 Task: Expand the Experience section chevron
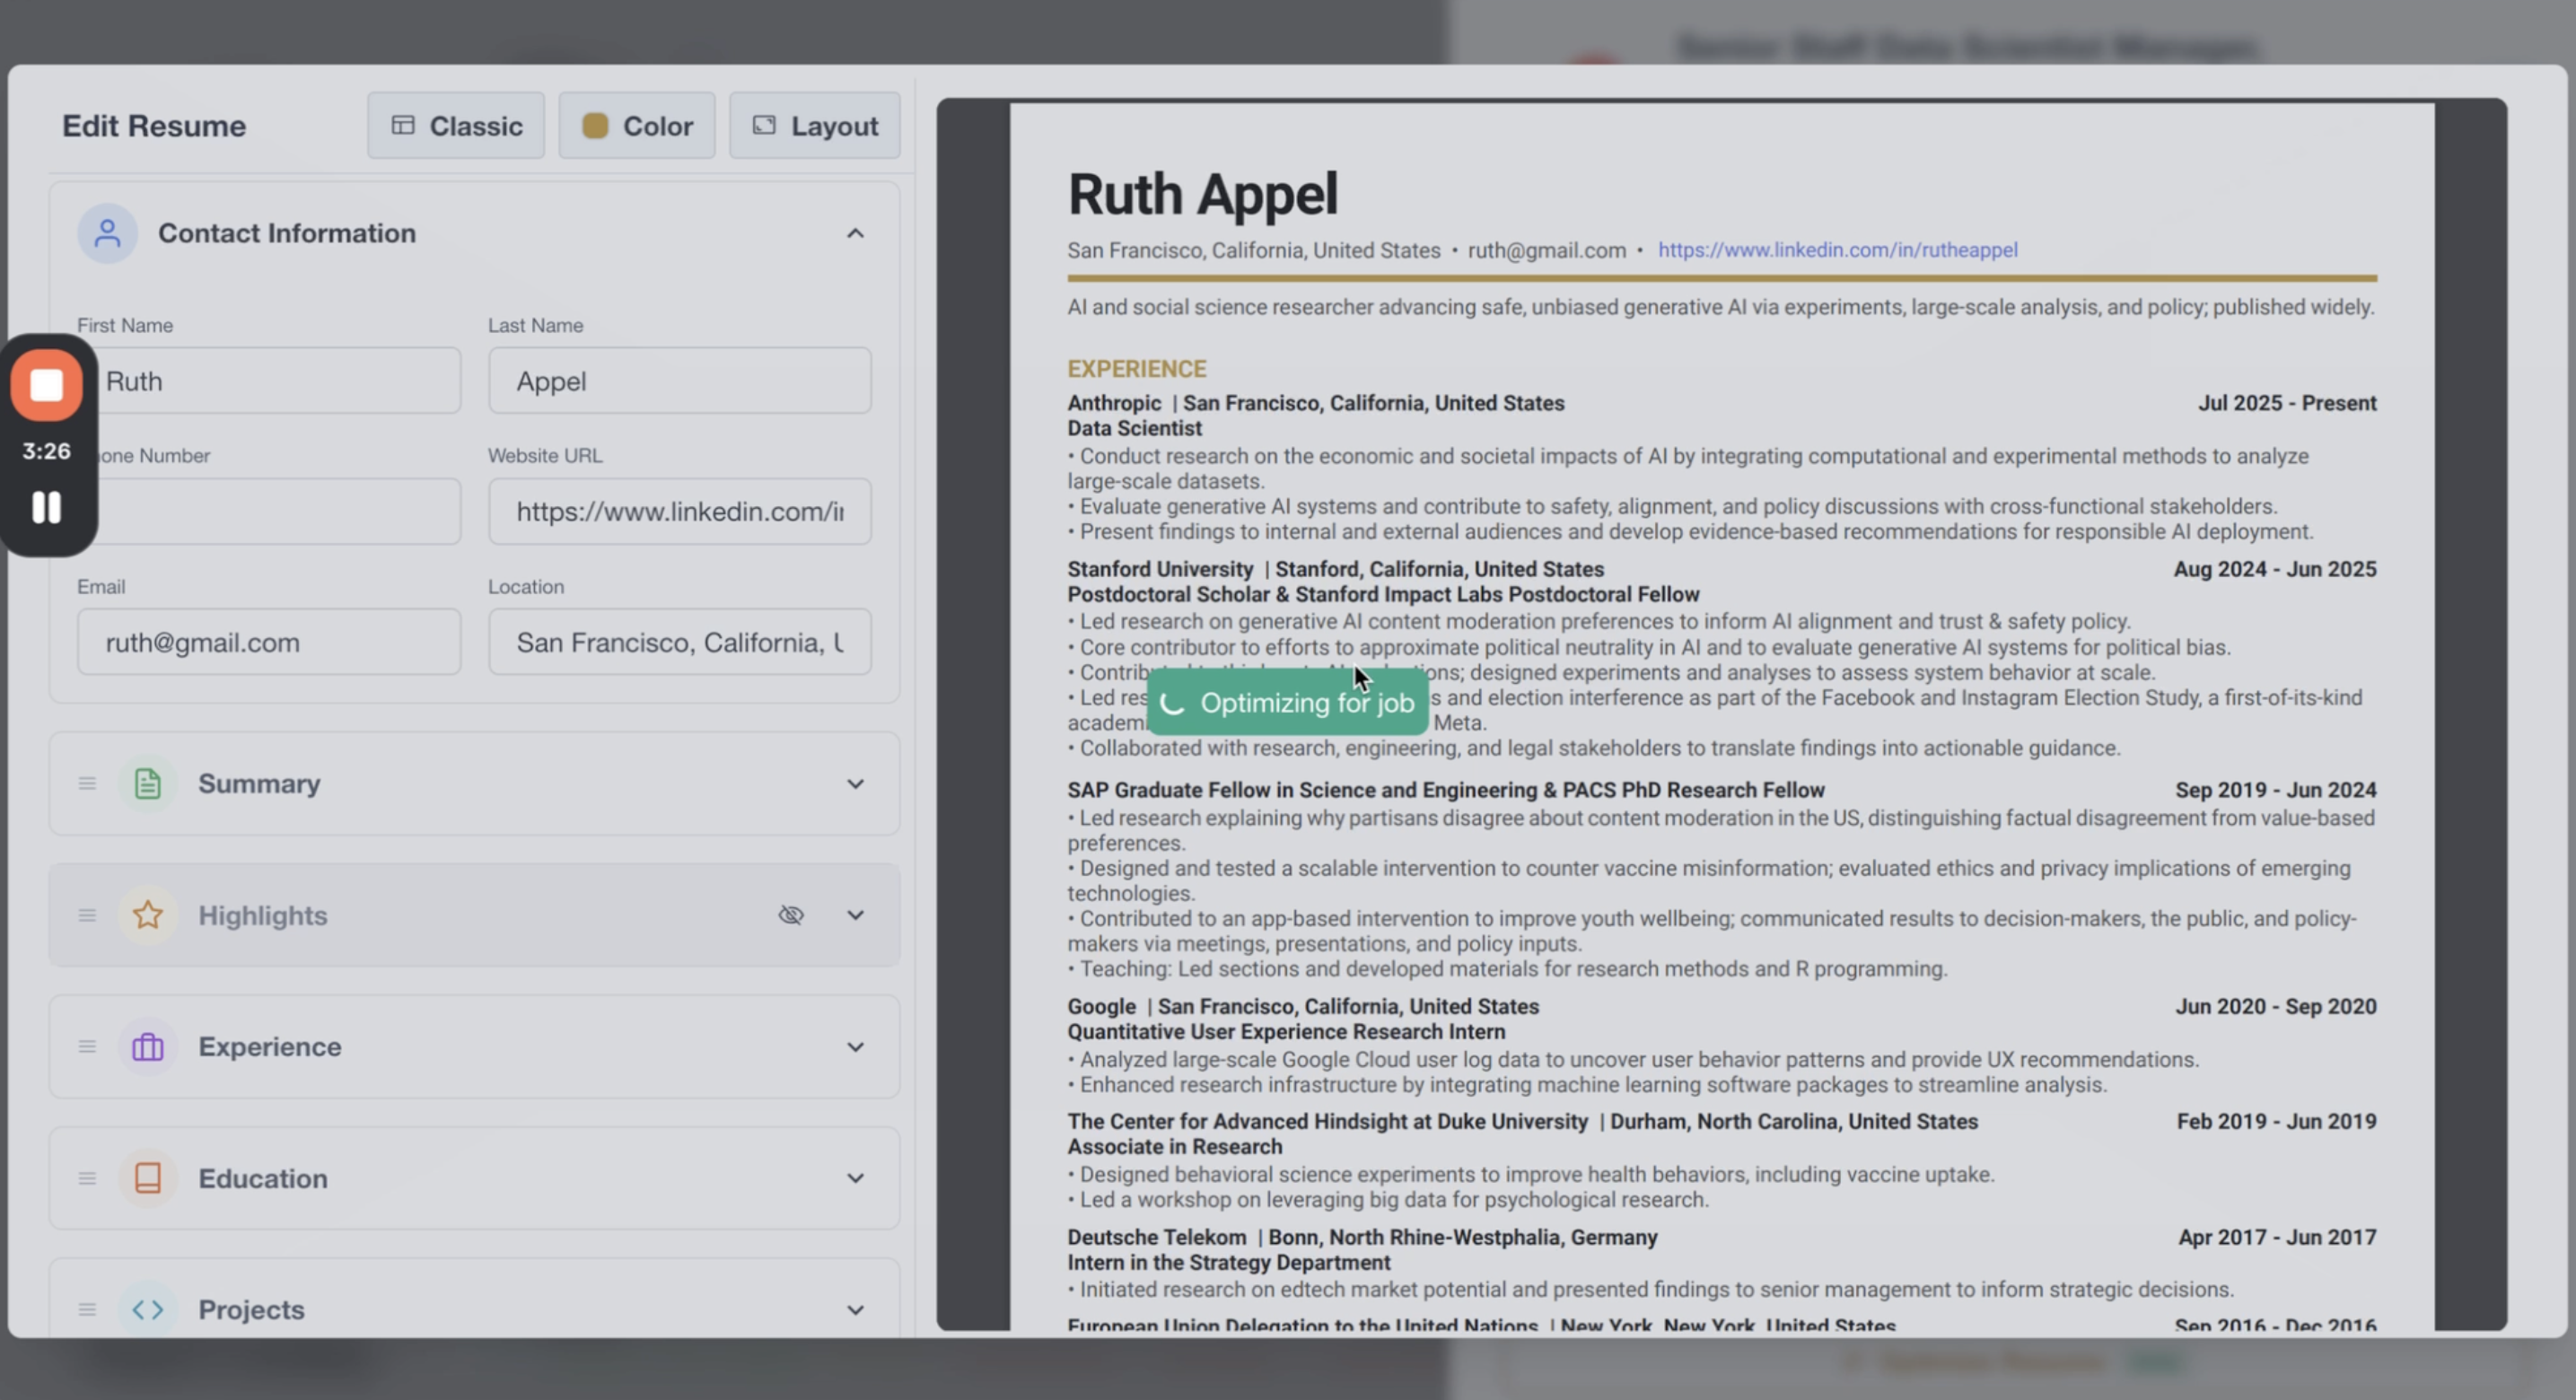point(854,1047)
